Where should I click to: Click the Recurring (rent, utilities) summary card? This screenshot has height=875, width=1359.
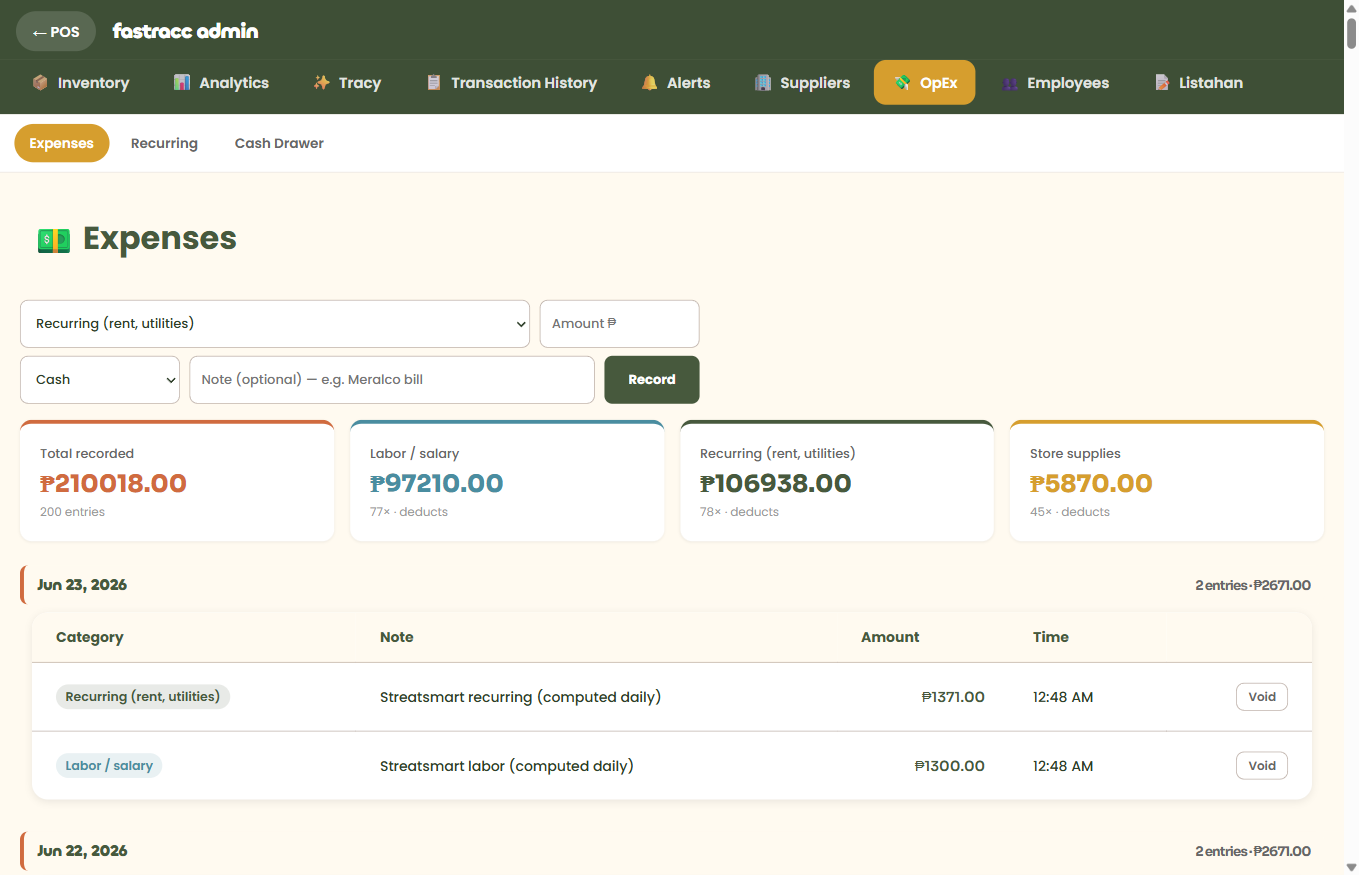(837, 481)
